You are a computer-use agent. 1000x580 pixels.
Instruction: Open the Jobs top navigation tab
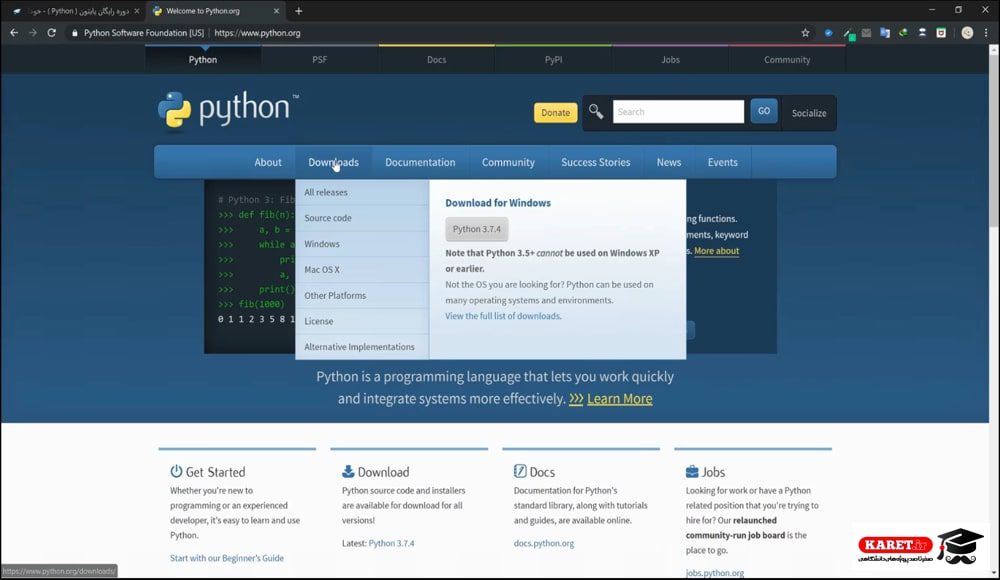(x=670, y=59)
